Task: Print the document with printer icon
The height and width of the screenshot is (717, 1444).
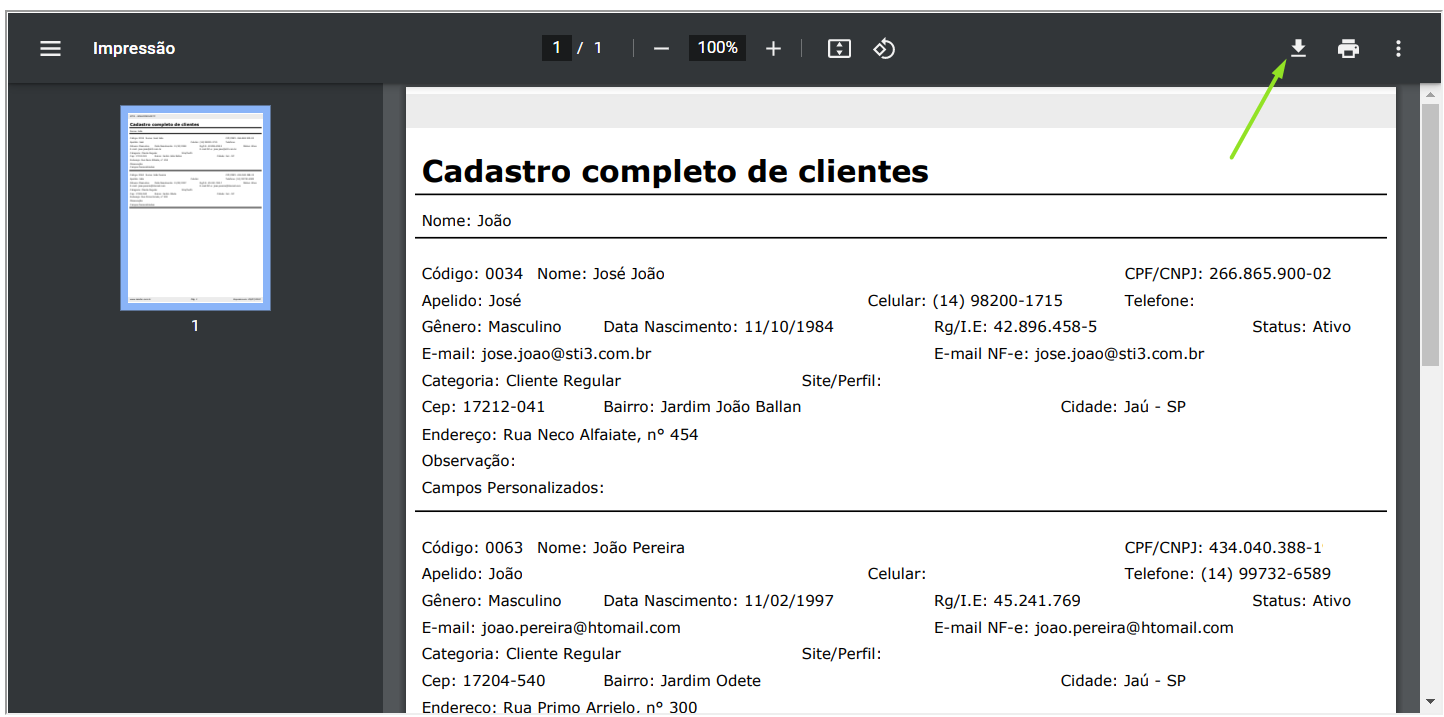Action: 1349,48
